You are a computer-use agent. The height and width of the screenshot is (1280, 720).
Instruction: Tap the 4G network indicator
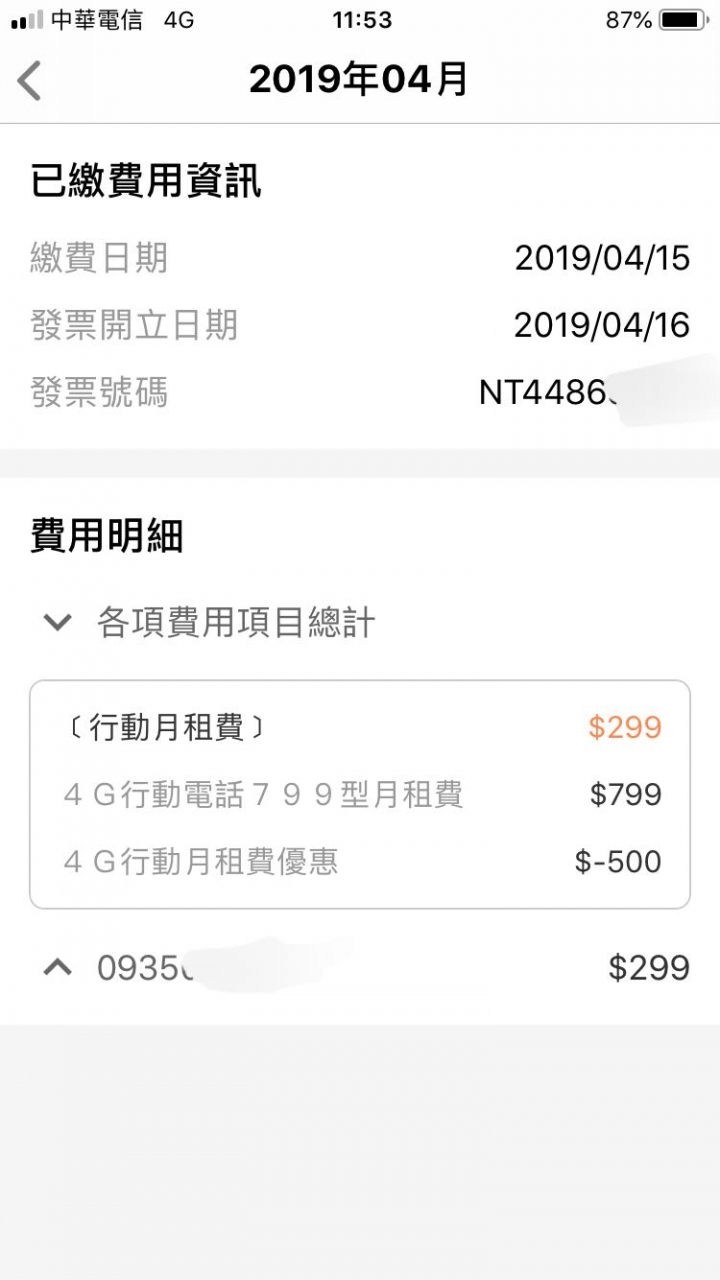pyautogui.click(x=179, y=19)
